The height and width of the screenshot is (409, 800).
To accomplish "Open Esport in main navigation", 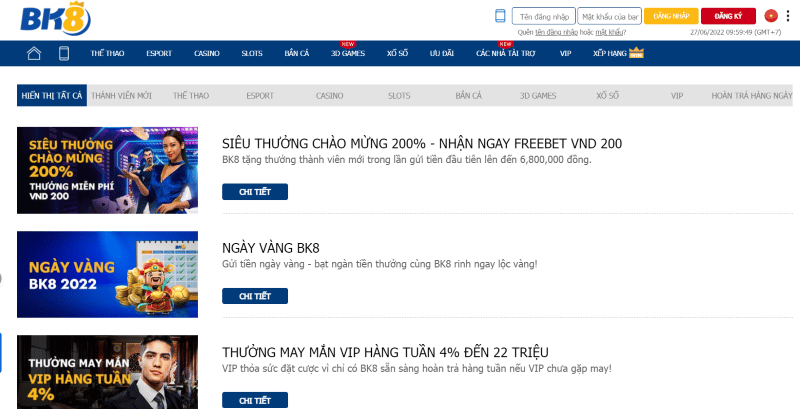I will tap(159, 53).
